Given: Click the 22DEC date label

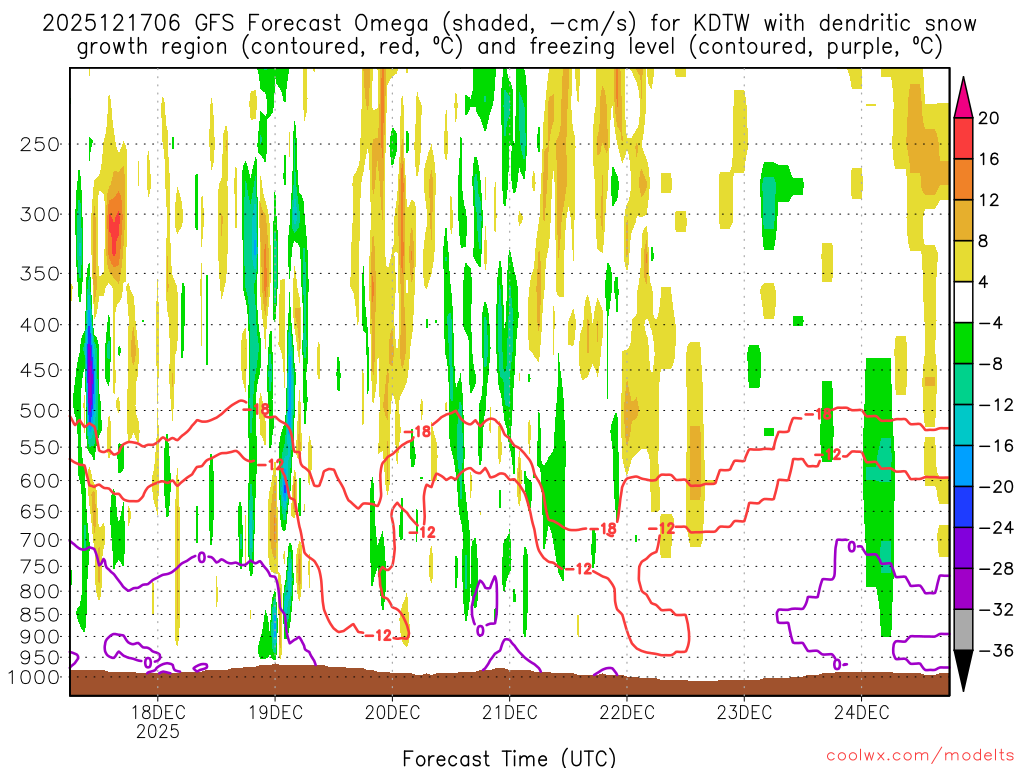Looking at the screenshot, I should pos(626,712).
